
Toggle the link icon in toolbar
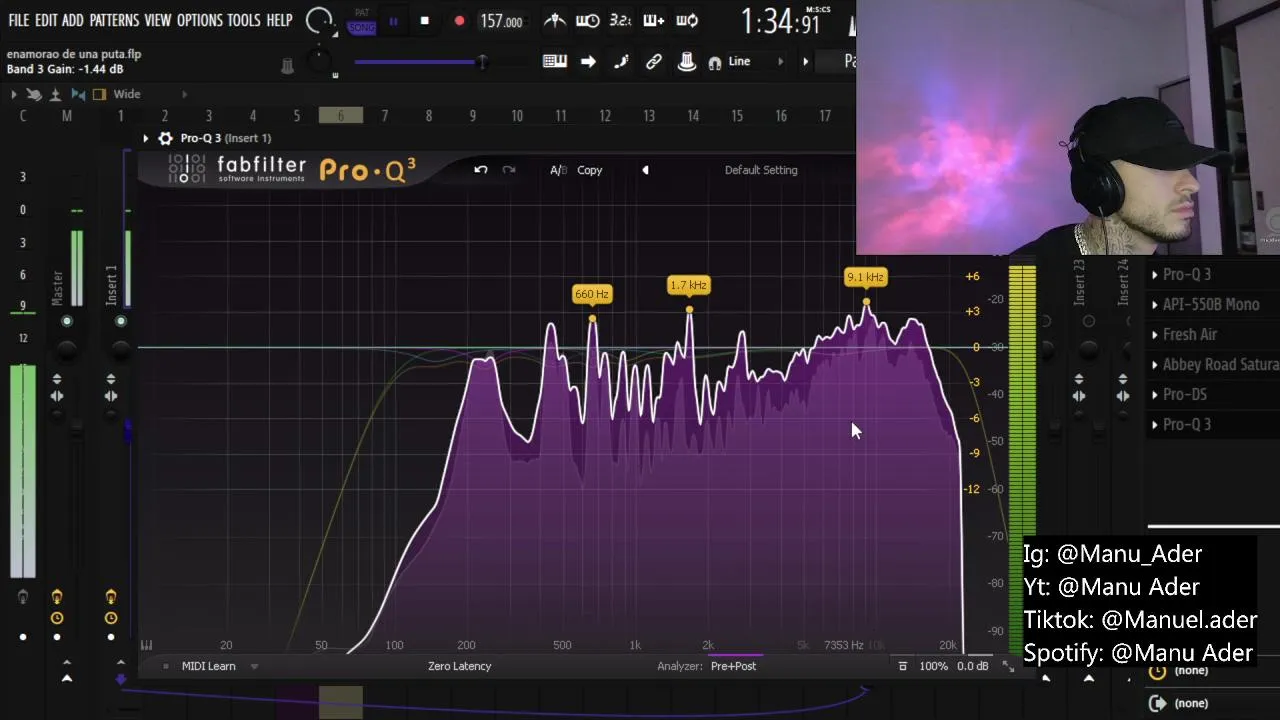pyautogui.click(x=654, y=62)
